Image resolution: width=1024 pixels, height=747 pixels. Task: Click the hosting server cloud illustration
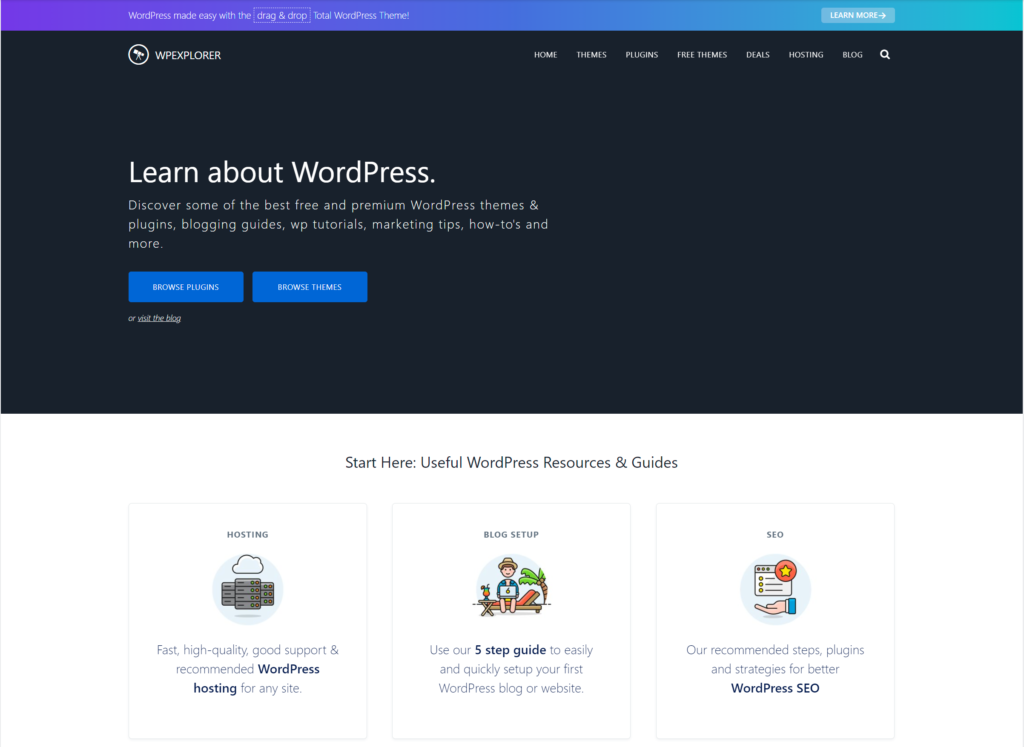point(247,589)
